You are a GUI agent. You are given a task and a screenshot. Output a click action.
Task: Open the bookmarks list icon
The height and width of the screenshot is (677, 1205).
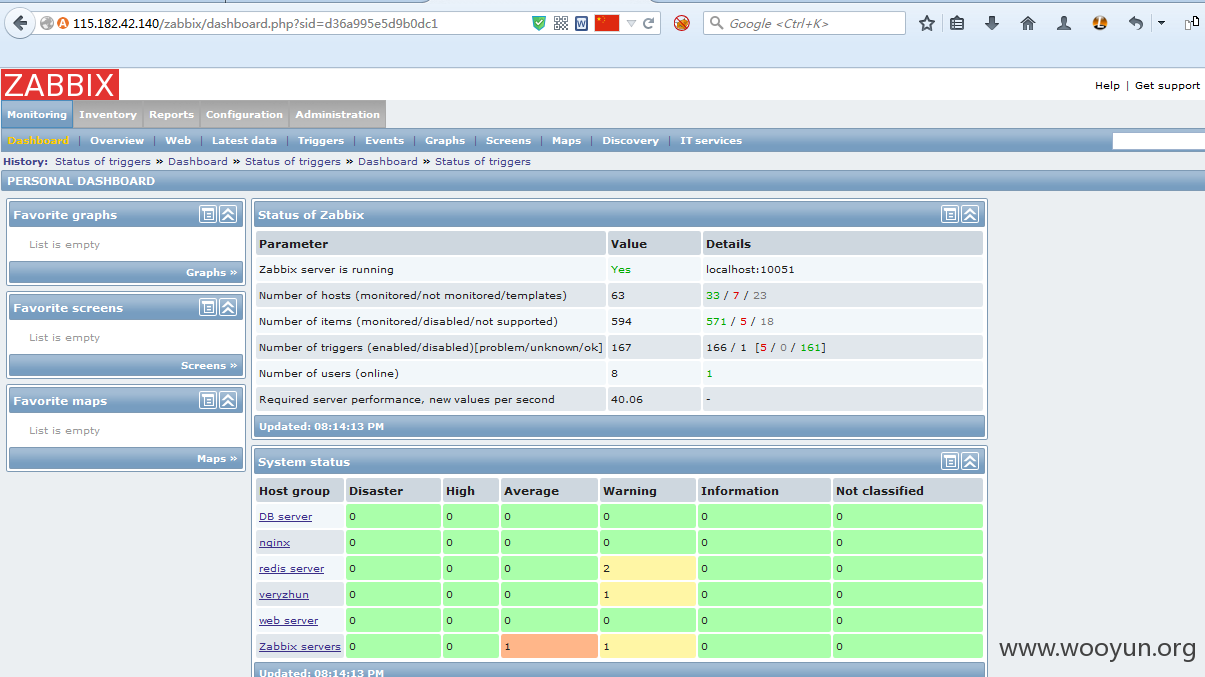957,23
